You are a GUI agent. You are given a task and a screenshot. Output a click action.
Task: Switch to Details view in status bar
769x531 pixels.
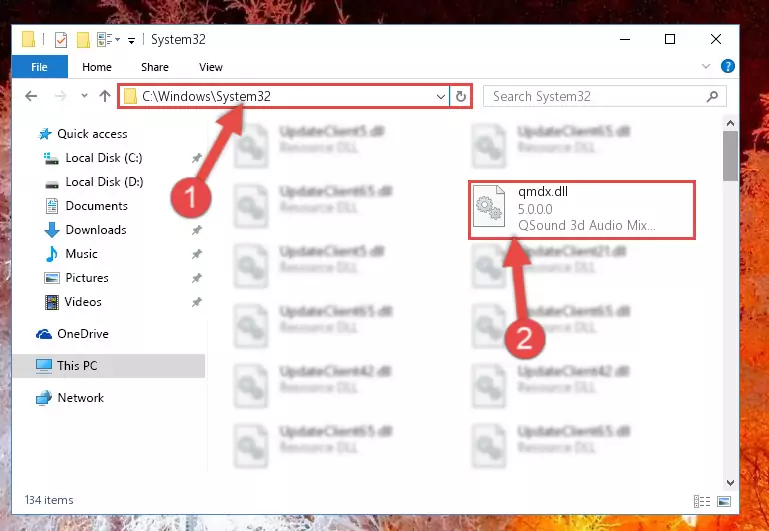click(x=702, y=501)
